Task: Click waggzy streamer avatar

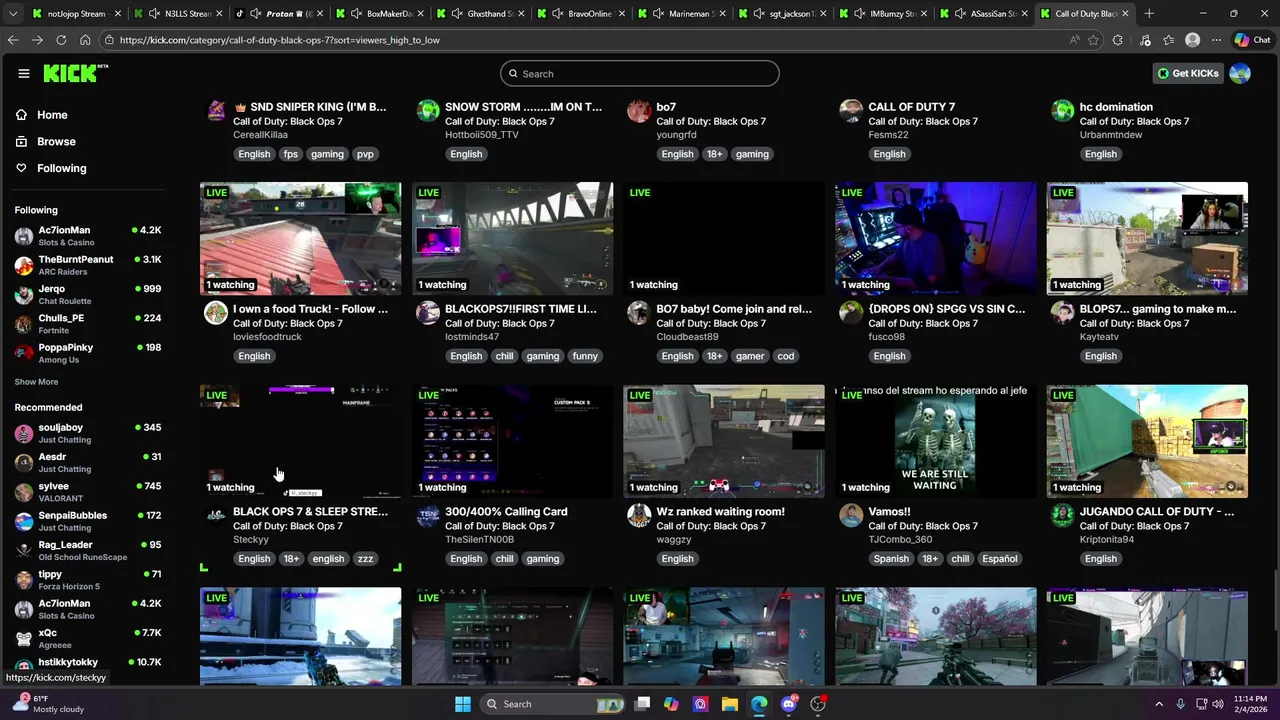Action: [x=639, y=515]
